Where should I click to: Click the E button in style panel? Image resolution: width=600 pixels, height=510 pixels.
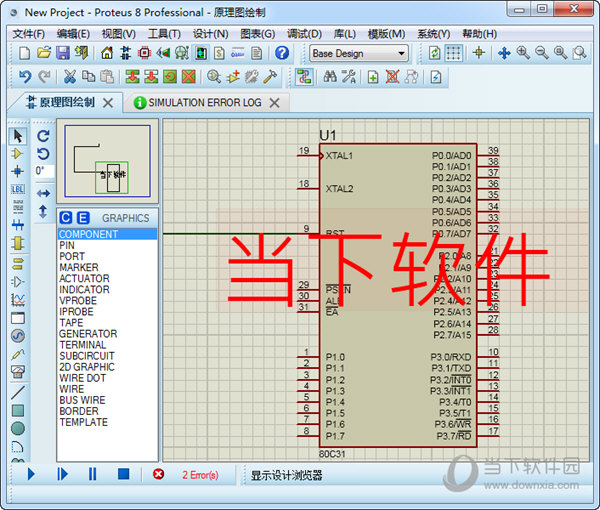click(83, 218)
